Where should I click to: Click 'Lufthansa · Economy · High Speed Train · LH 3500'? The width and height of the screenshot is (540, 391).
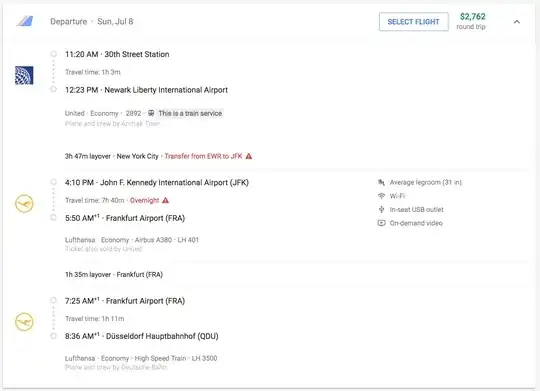click(x=141, y=358)
